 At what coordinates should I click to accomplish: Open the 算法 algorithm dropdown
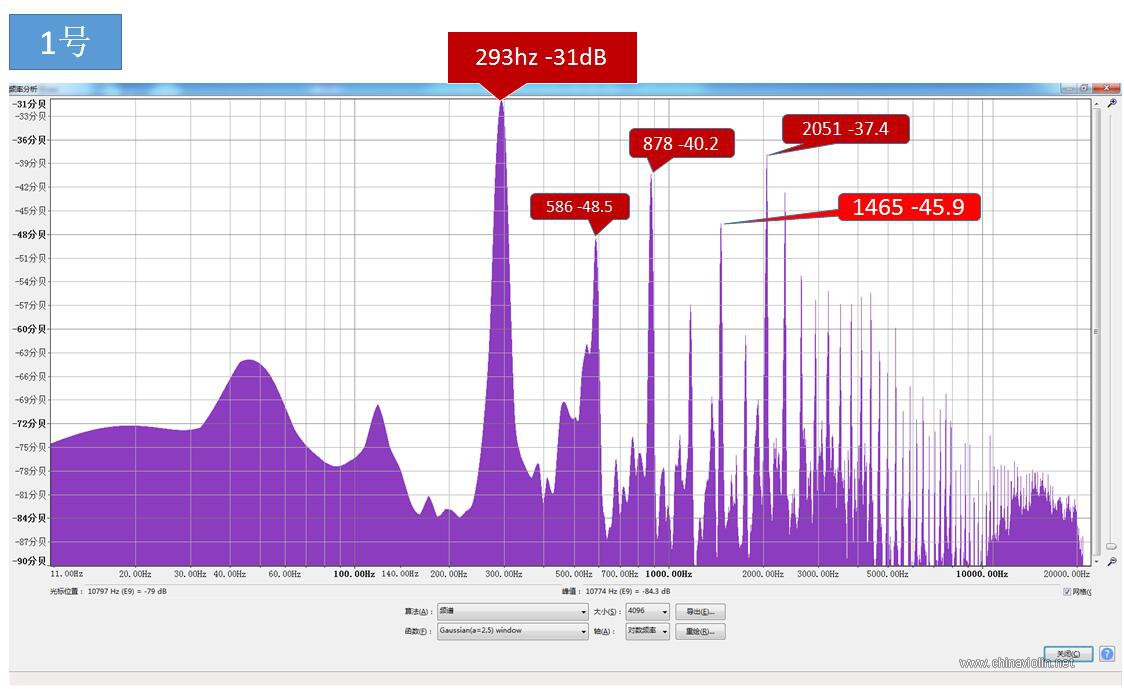(x=513, y=612)
